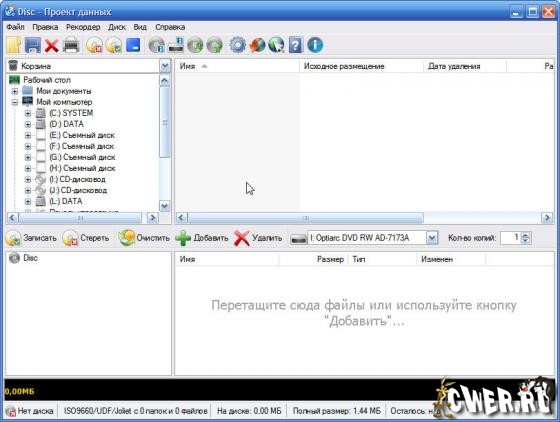This screenshot has width=560, height=422.
Task: Click the Записать button
Action: coord(31,238)
